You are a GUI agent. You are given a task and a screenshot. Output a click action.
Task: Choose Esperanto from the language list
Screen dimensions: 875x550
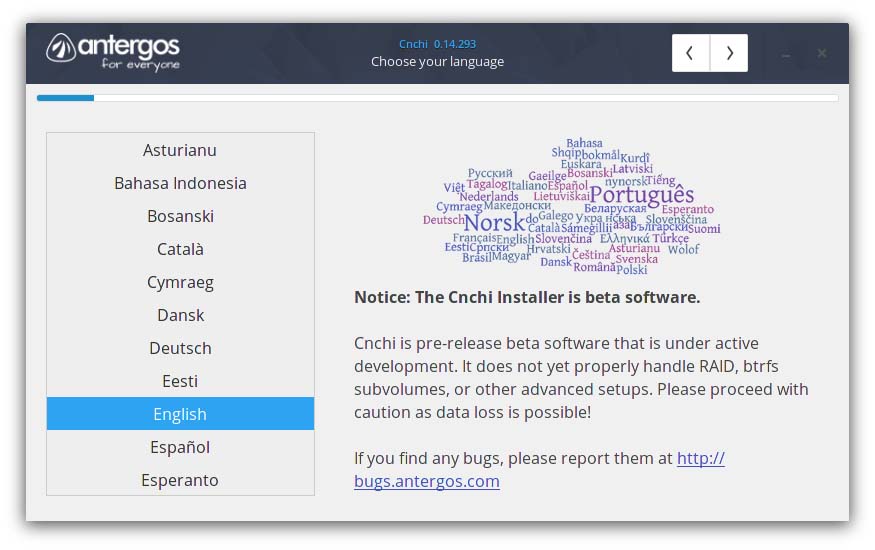click(180, 479)
